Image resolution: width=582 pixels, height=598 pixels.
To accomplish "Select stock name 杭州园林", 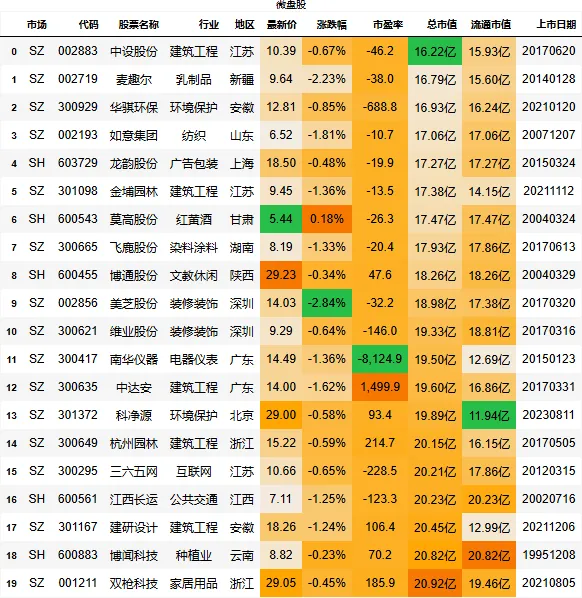I will coord(134,444).
